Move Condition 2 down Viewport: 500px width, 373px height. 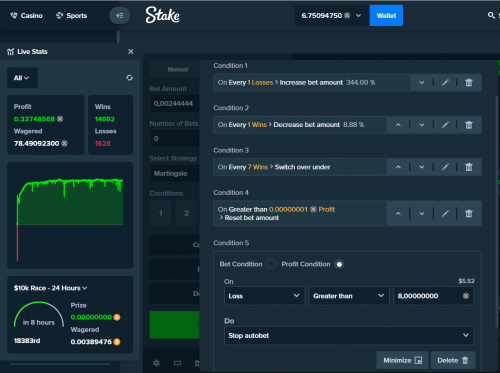pyautogui.click(x=422, y=125)
